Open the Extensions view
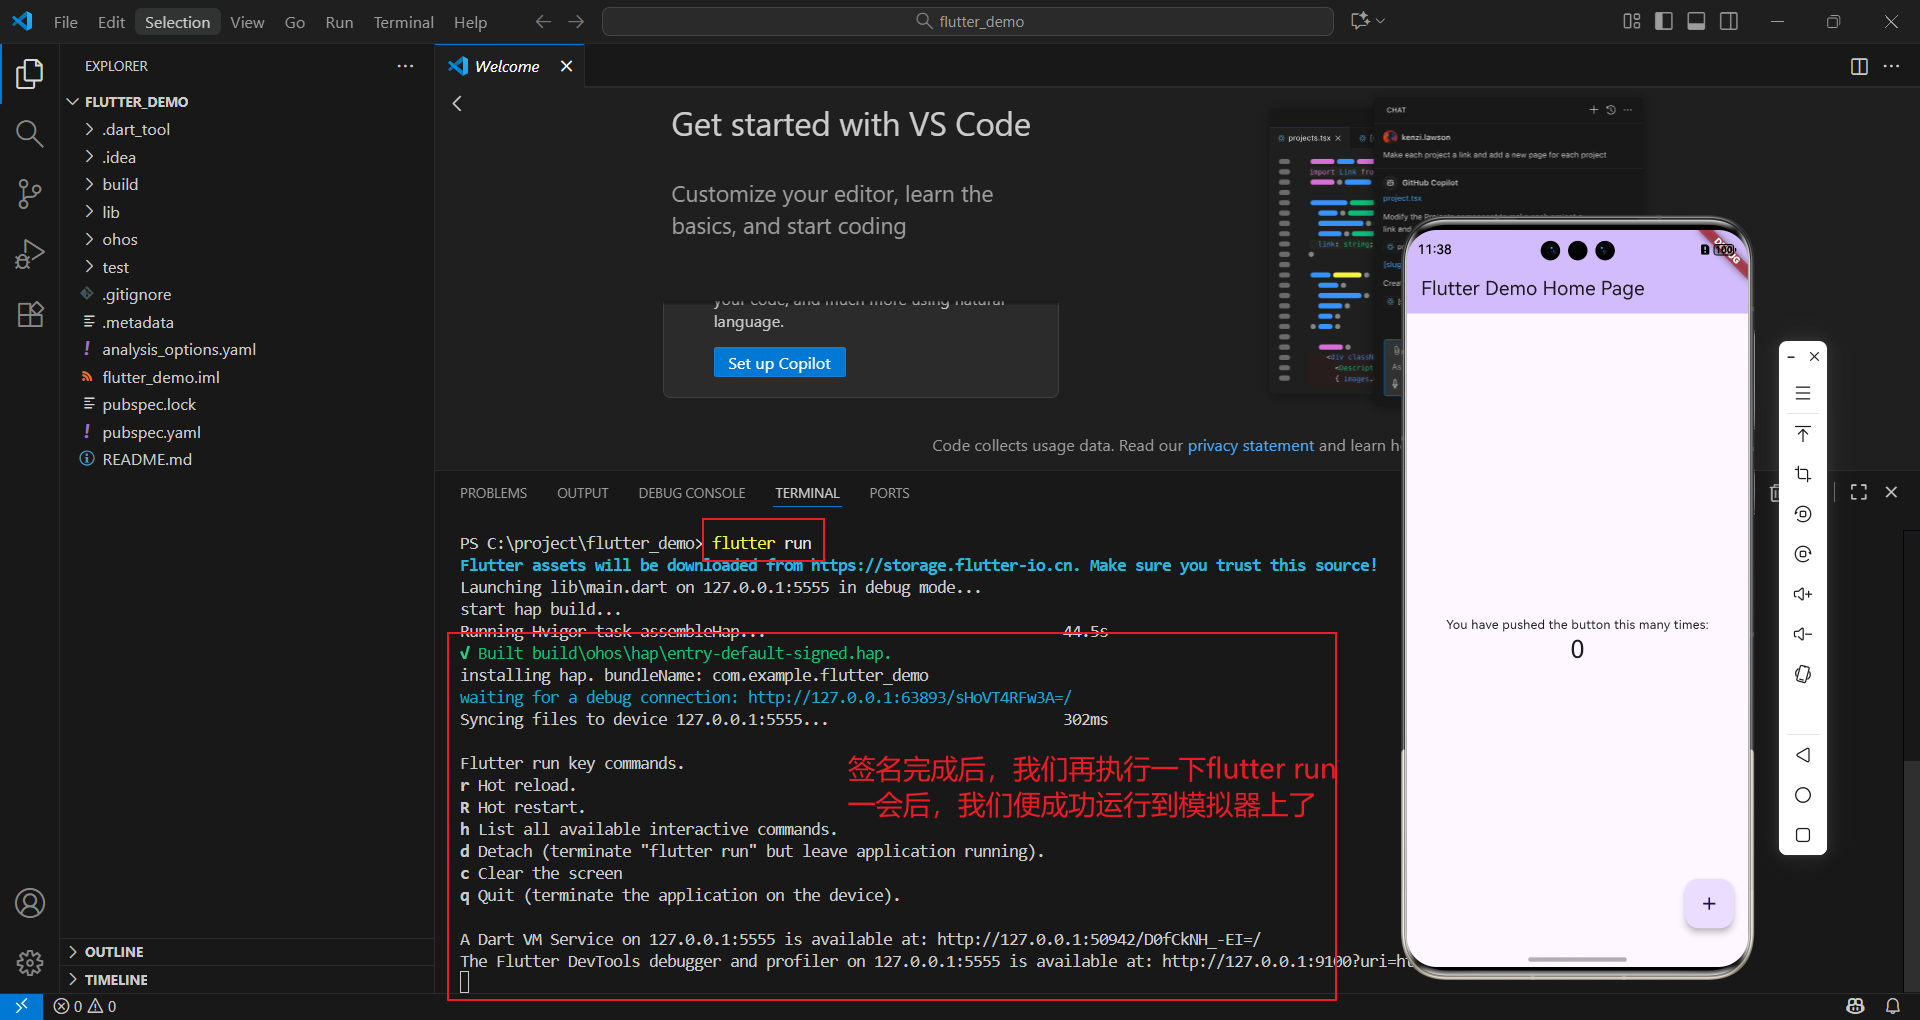 30,314
